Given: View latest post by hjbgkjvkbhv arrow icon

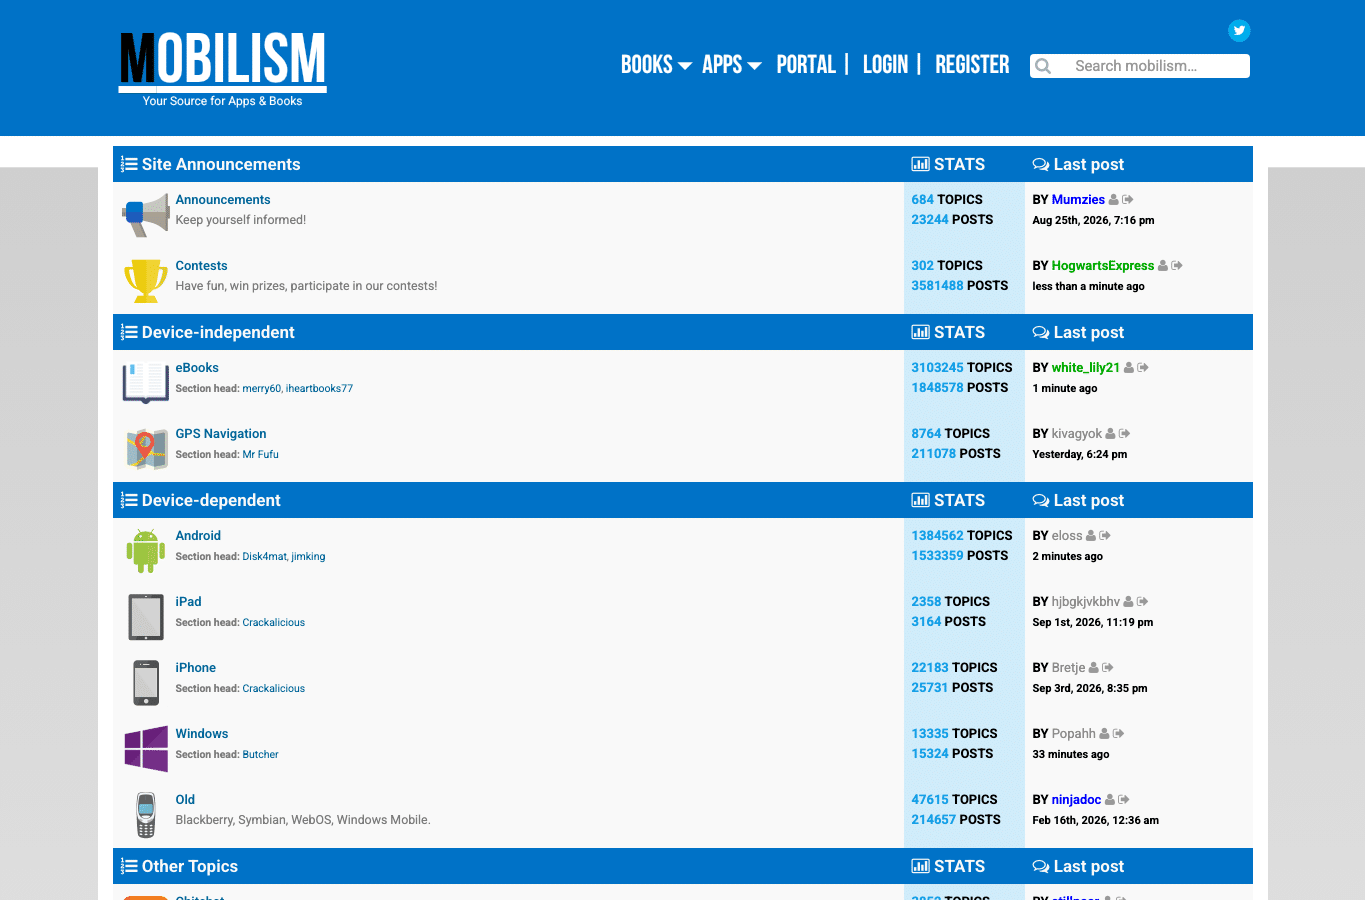Looking at the screenshot, I should click(x=1143, y=602).
